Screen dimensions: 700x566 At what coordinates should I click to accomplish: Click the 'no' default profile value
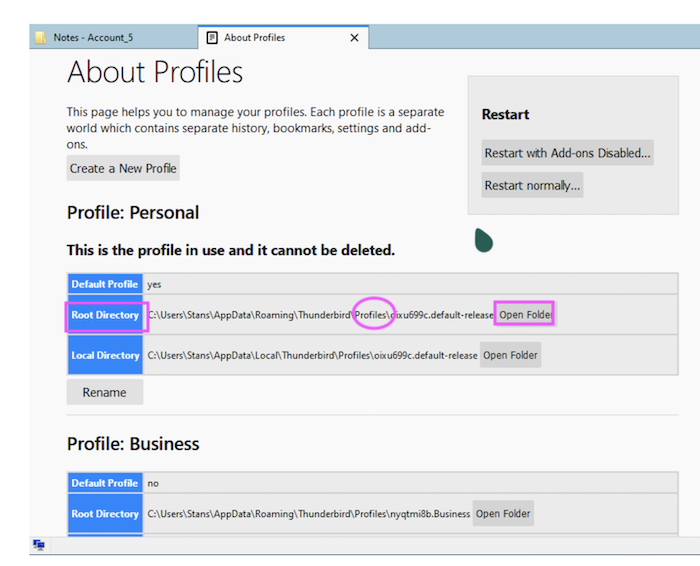pos(153,483)
